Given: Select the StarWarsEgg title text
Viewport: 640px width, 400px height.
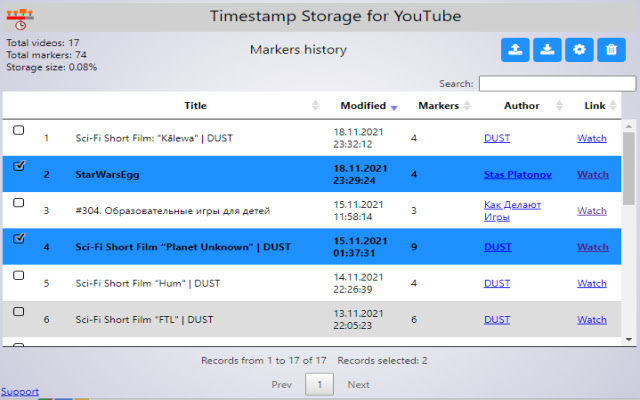Looking at the screenshot, I should pos(107,174).
